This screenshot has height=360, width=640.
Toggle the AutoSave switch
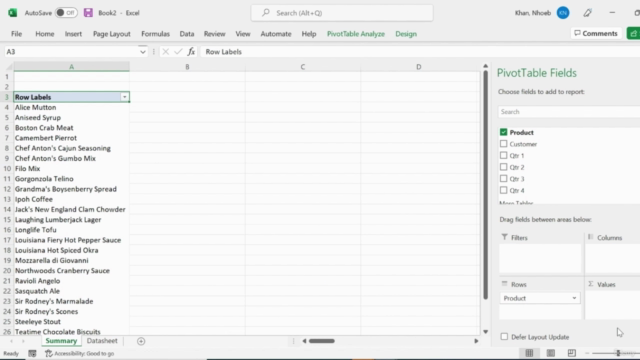66,13
